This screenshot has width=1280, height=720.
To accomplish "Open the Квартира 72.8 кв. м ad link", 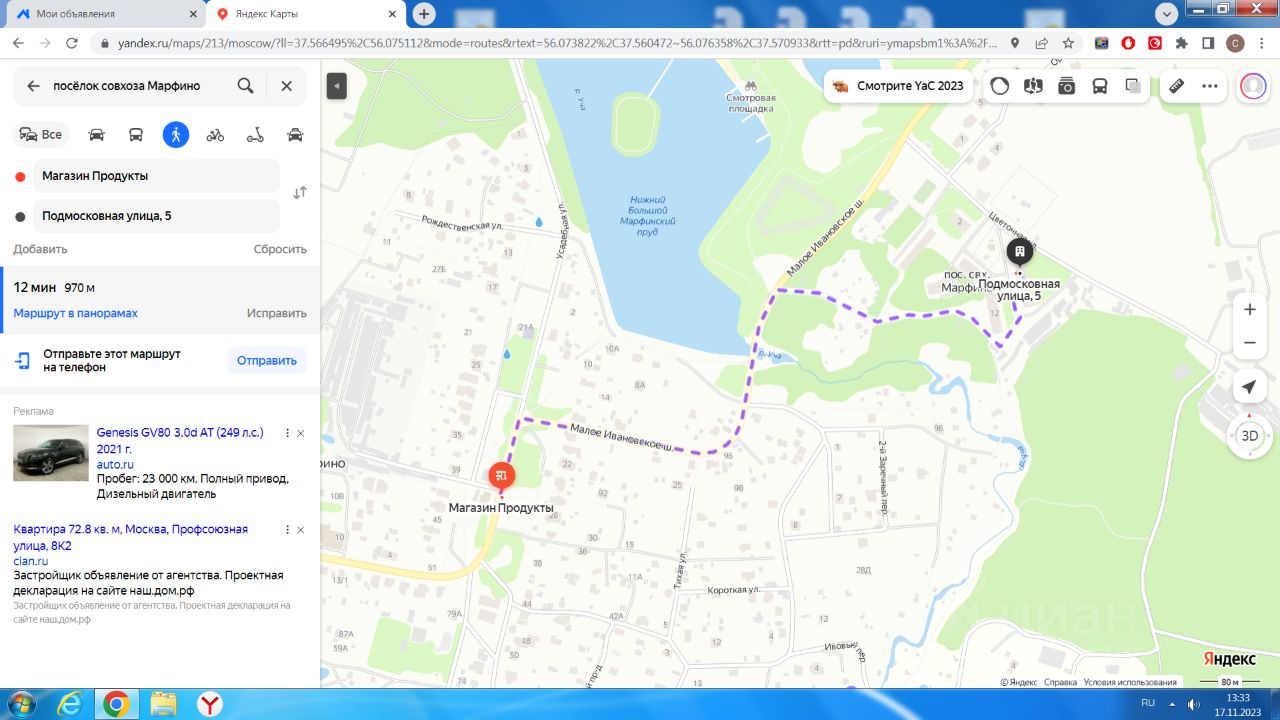I will click(130, 538).
